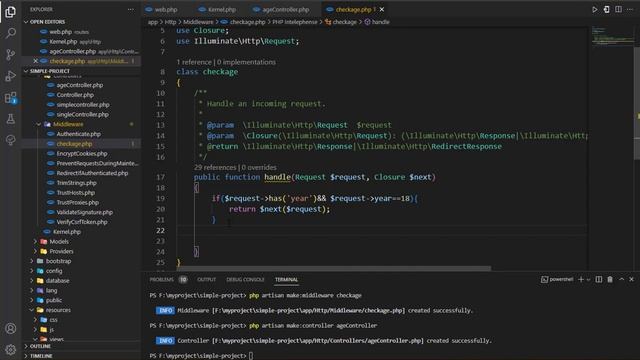Click the '1 reference' code lens link

tap(194, 62)
